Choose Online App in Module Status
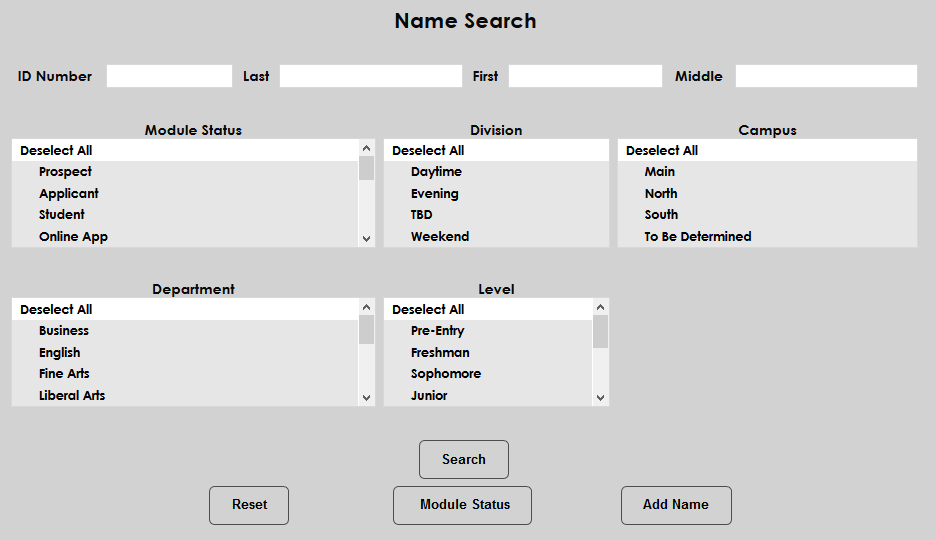This screenshot has height=540, width=936. click(74, 237)
